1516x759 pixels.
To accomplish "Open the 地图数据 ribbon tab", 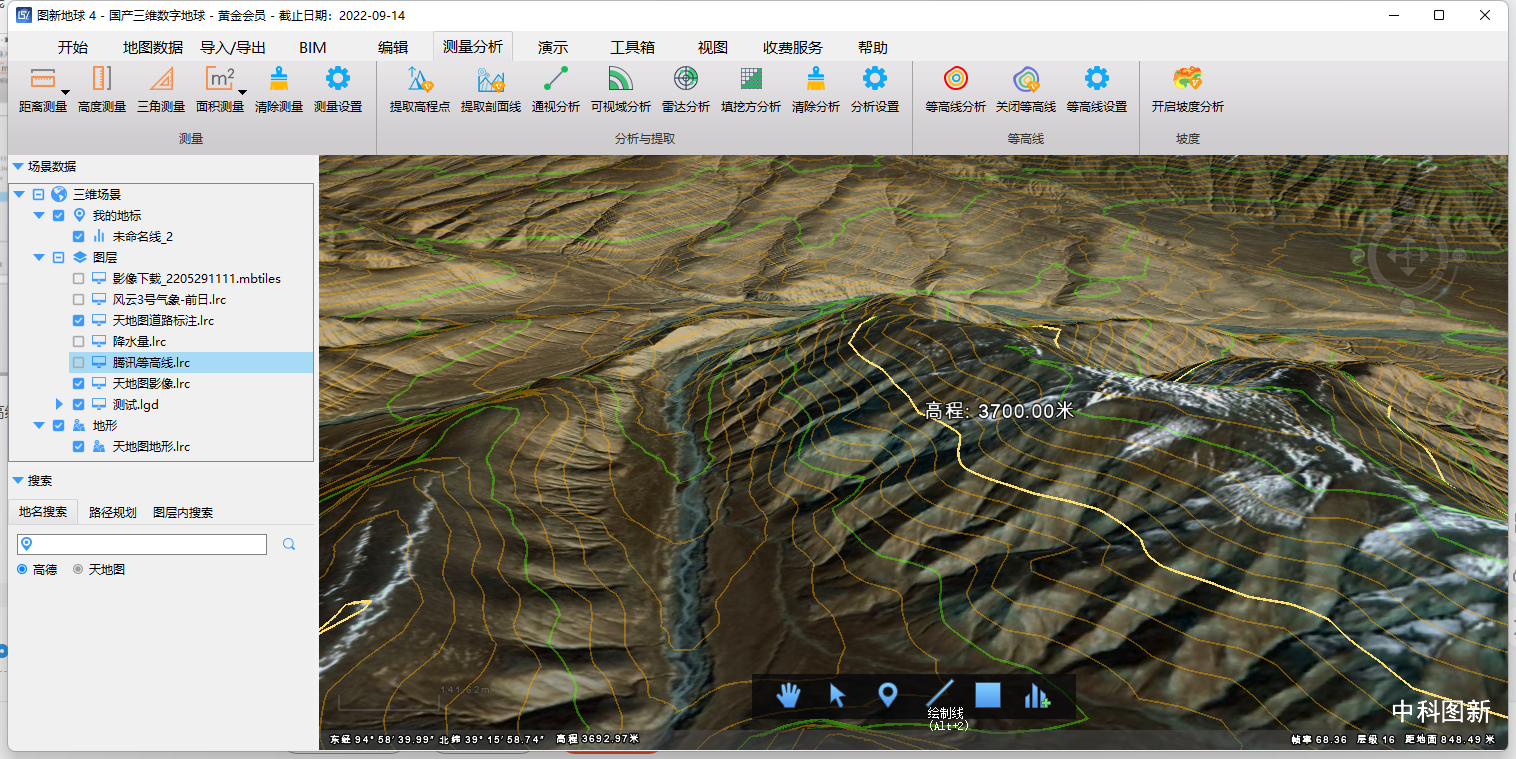I will 153,47.
